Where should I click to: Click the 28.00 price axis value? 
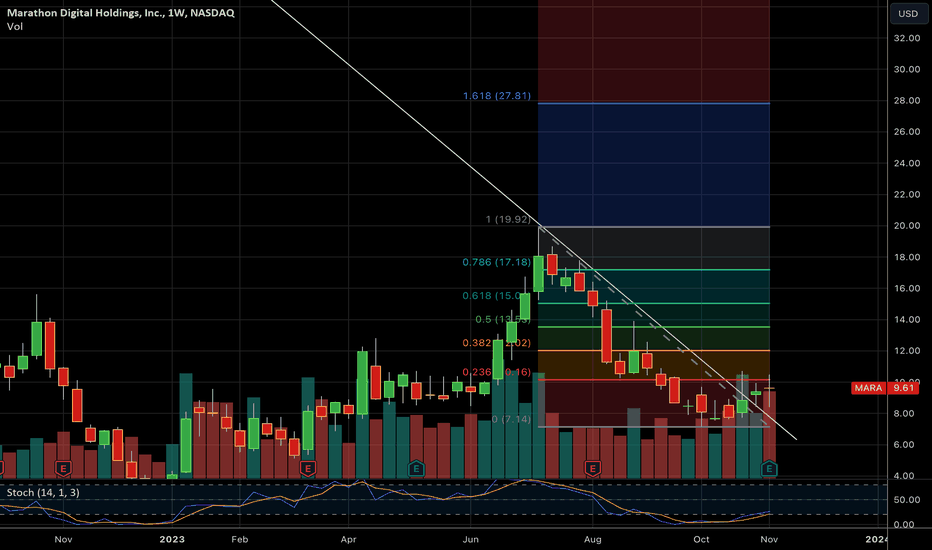pos(907,100)
